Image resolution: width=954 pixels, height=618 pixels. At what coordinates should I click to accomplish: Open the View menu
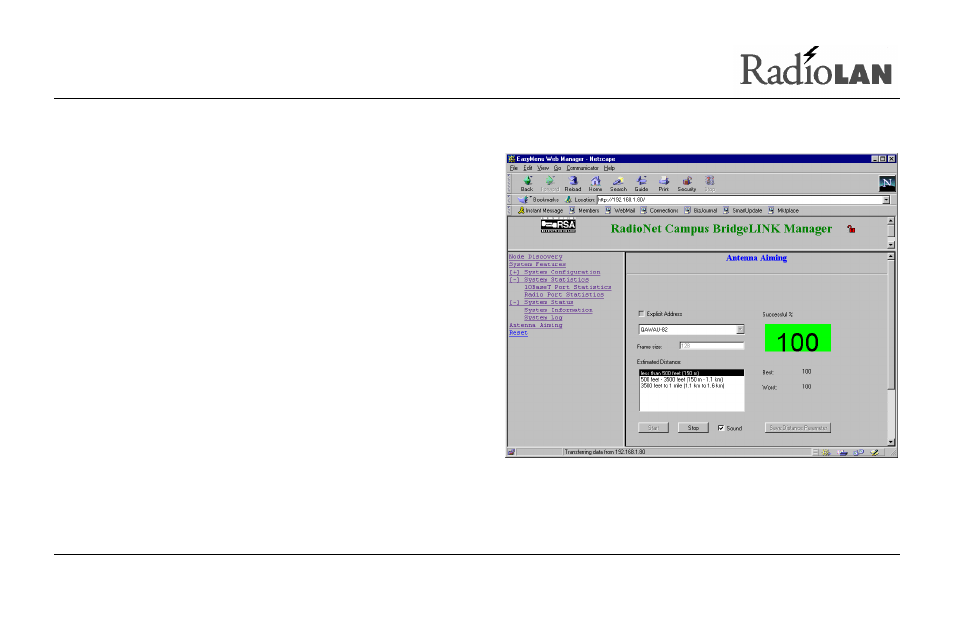pos(543,168)
